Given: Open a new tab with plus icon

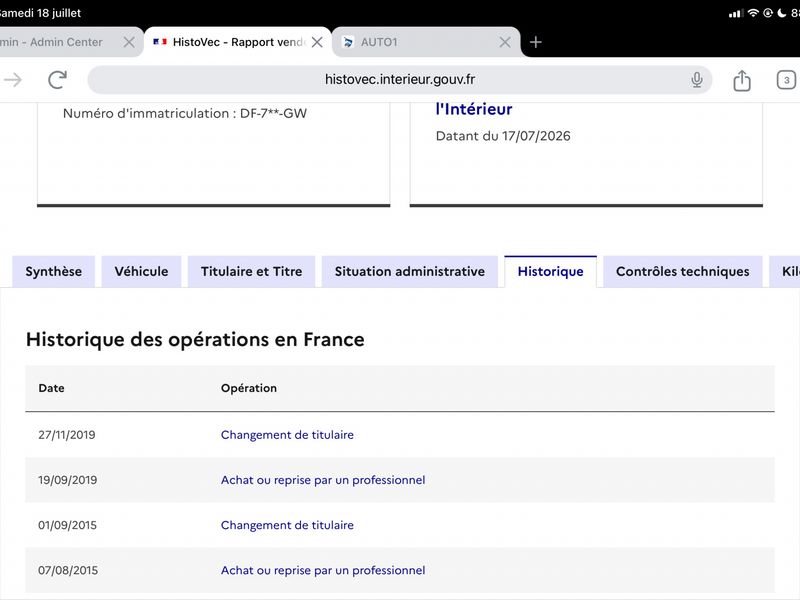Looking at the screenshot, I should click(535, 42).
